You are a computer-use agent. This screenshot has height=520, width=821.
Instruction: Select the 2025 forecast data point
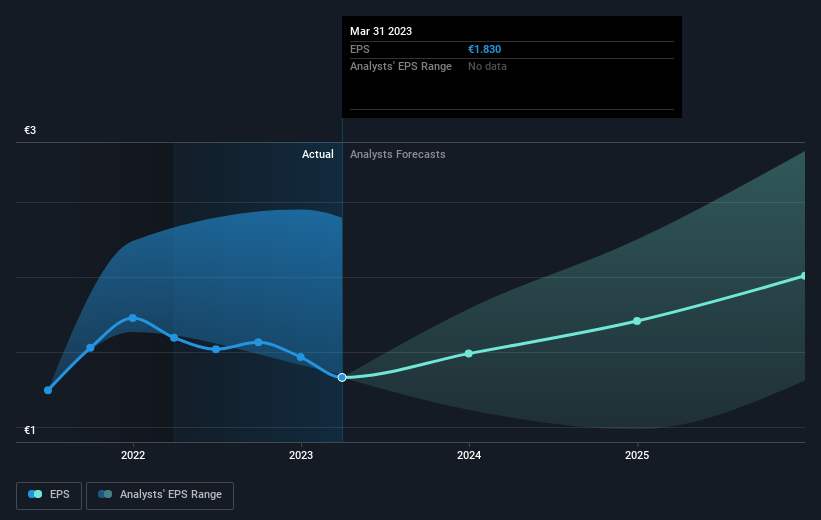pyautogui.click(x=637, y=321)
